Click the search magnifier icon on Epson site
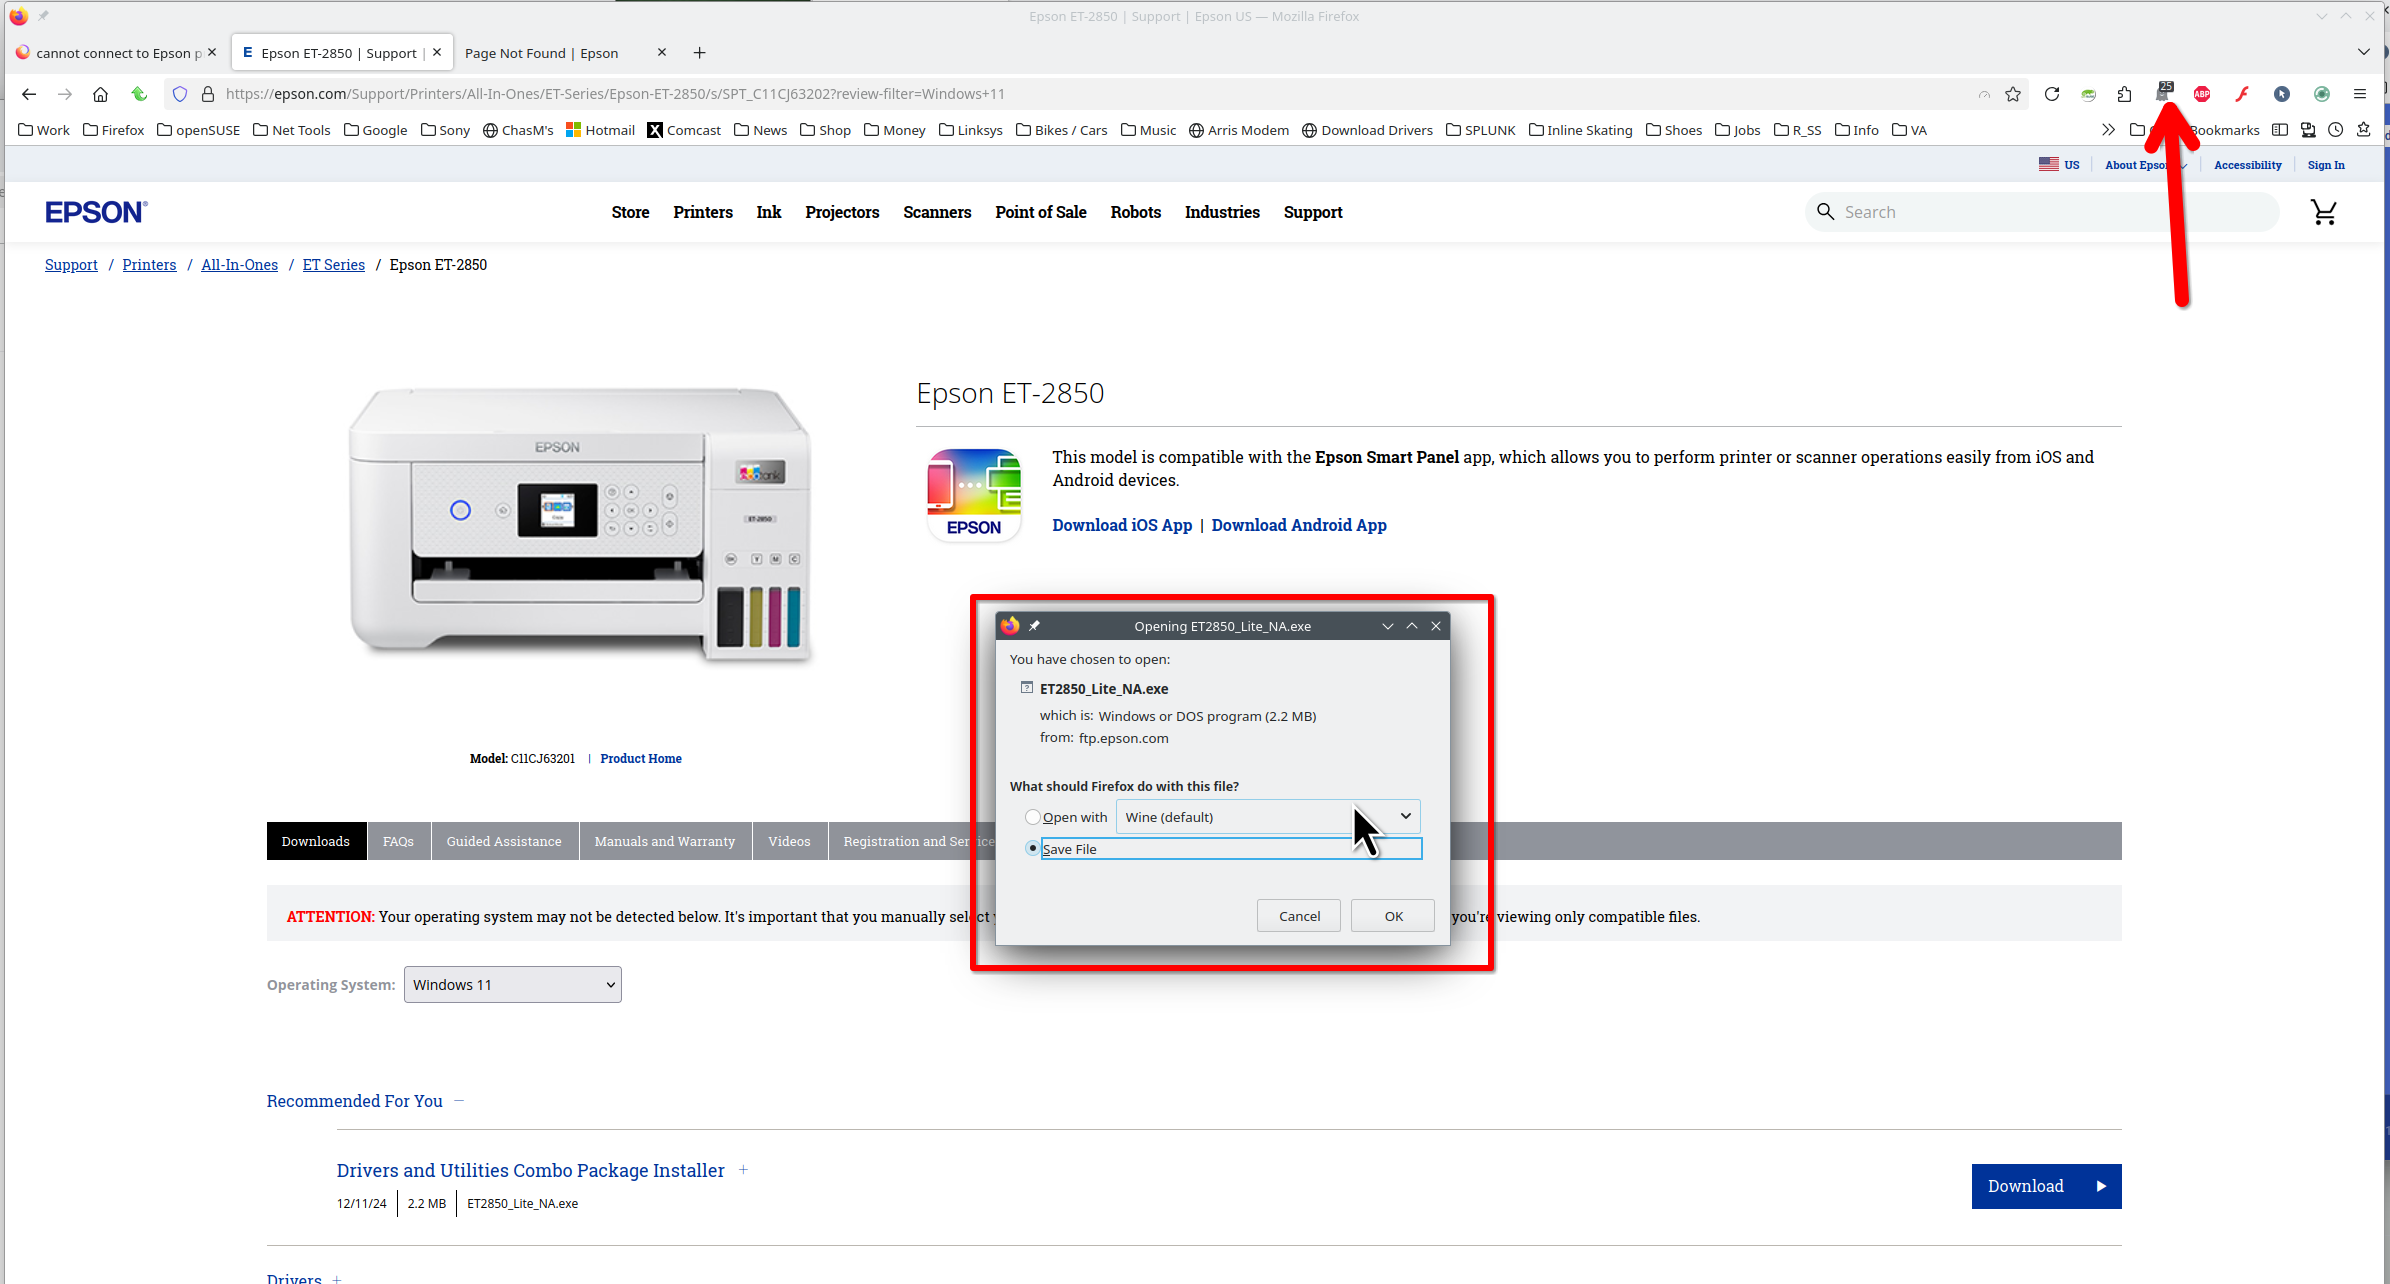Screen dimensions: 2390x1284 1826,212
